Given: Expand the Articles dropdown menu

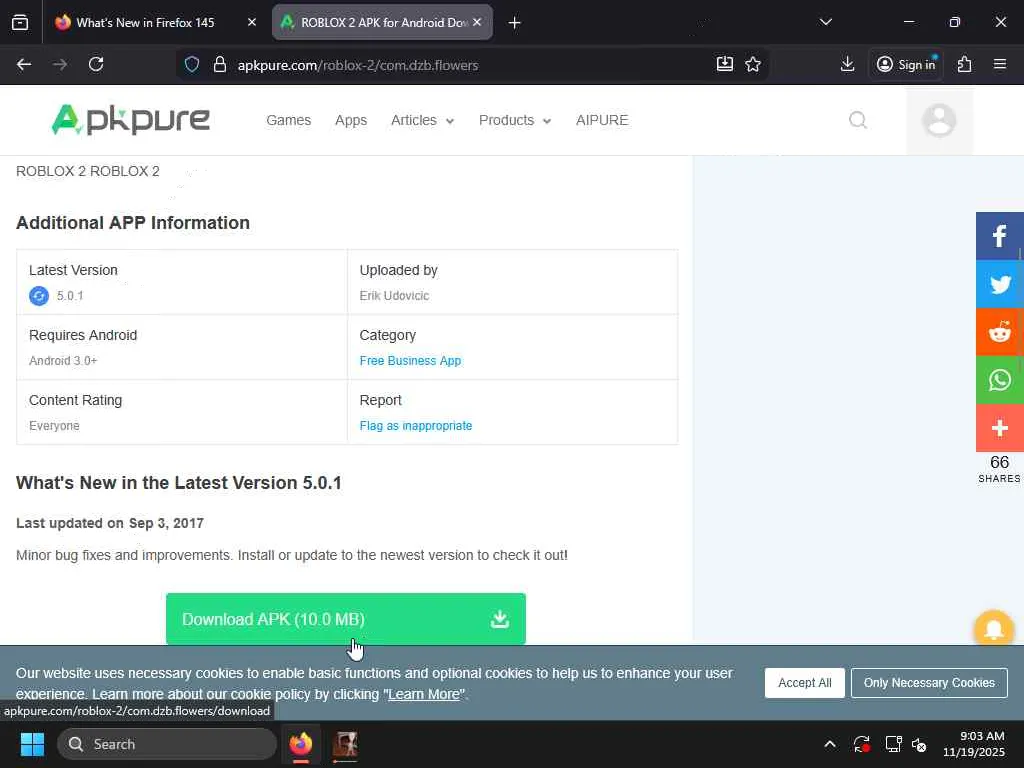Looking at the screenshot, I should pos(422,120).
